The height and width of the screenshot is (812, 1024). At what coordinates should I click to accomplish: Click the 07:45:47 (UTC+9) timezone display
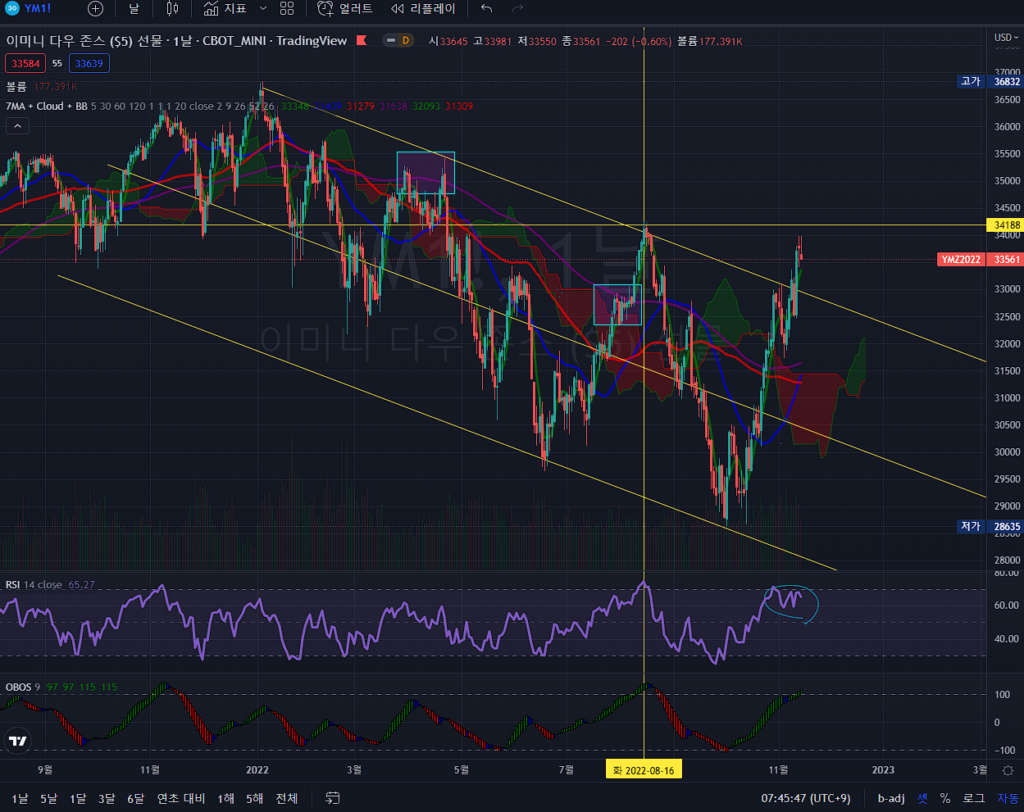tap(805, 798)
